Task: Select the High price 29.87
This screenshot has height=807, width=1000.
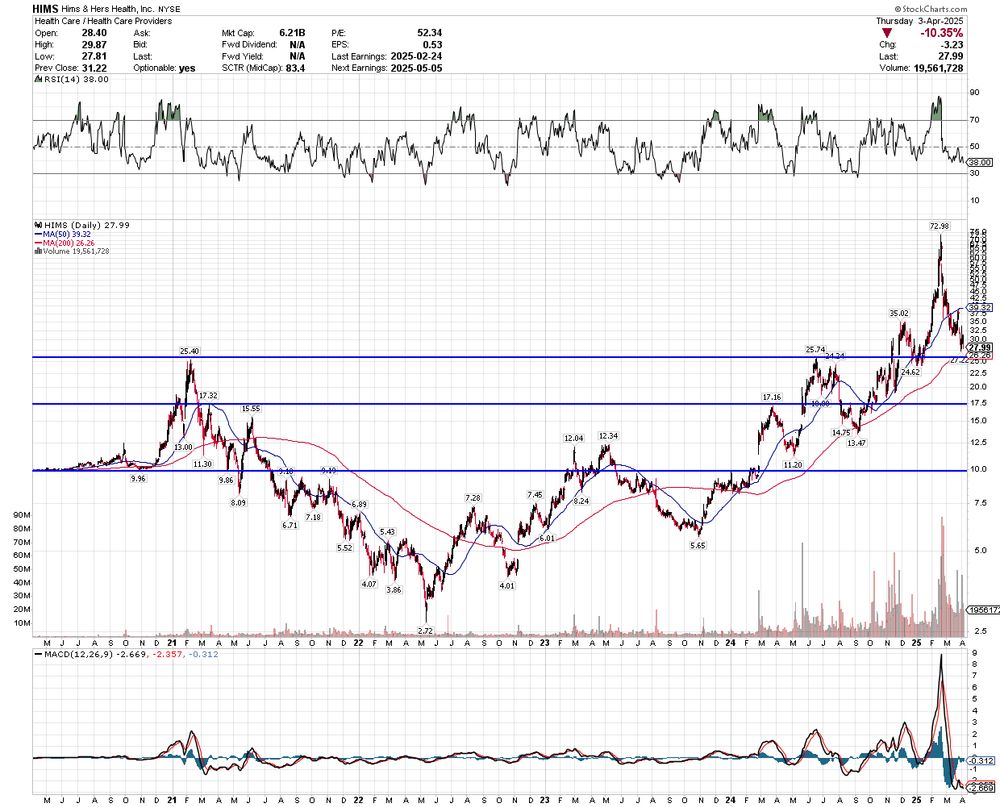Action: click(94, 45)
